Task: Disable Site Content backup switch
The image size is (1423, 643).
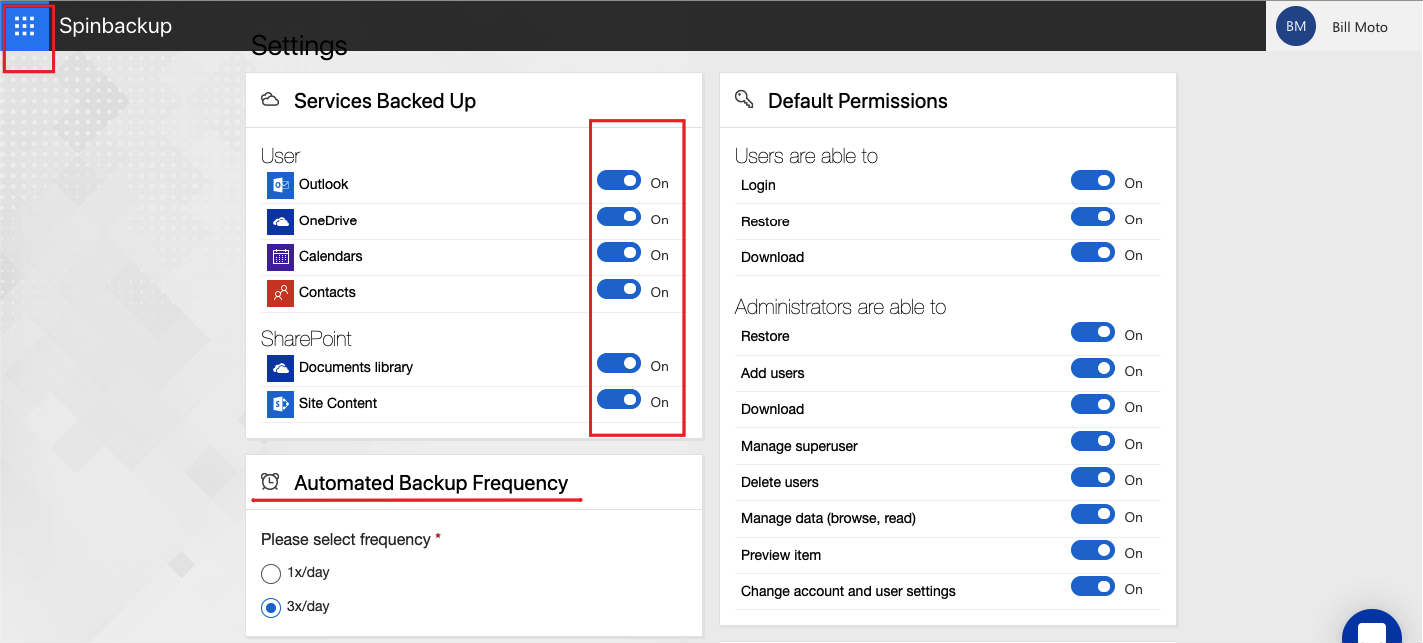Action: tap(619, 399)
